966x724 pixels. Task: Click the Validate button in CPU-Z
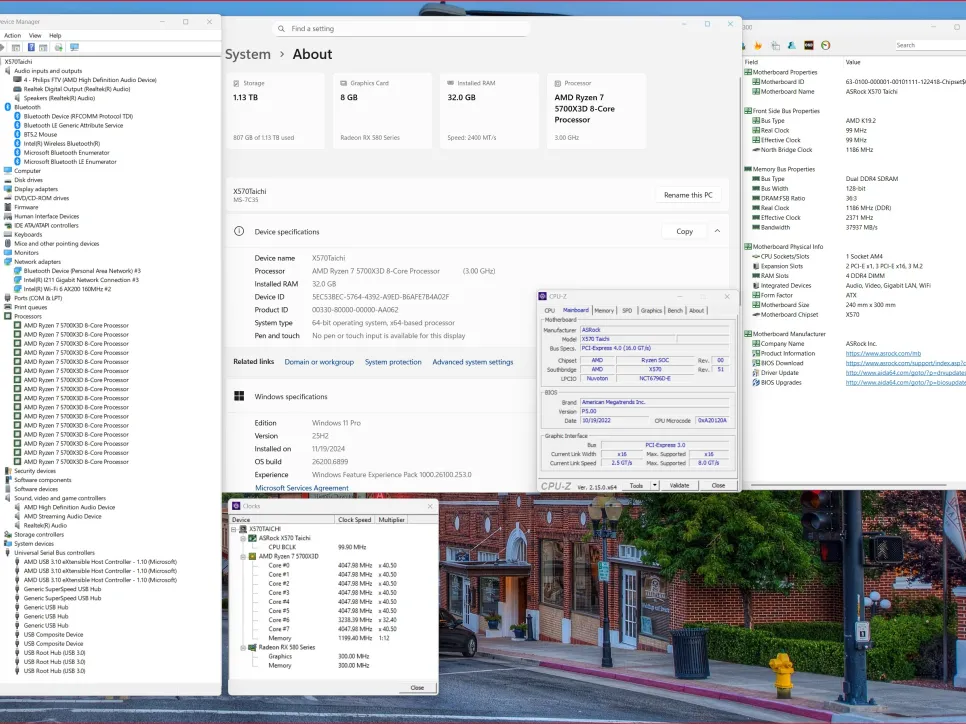pyautogui.click(x=679, y=485)
